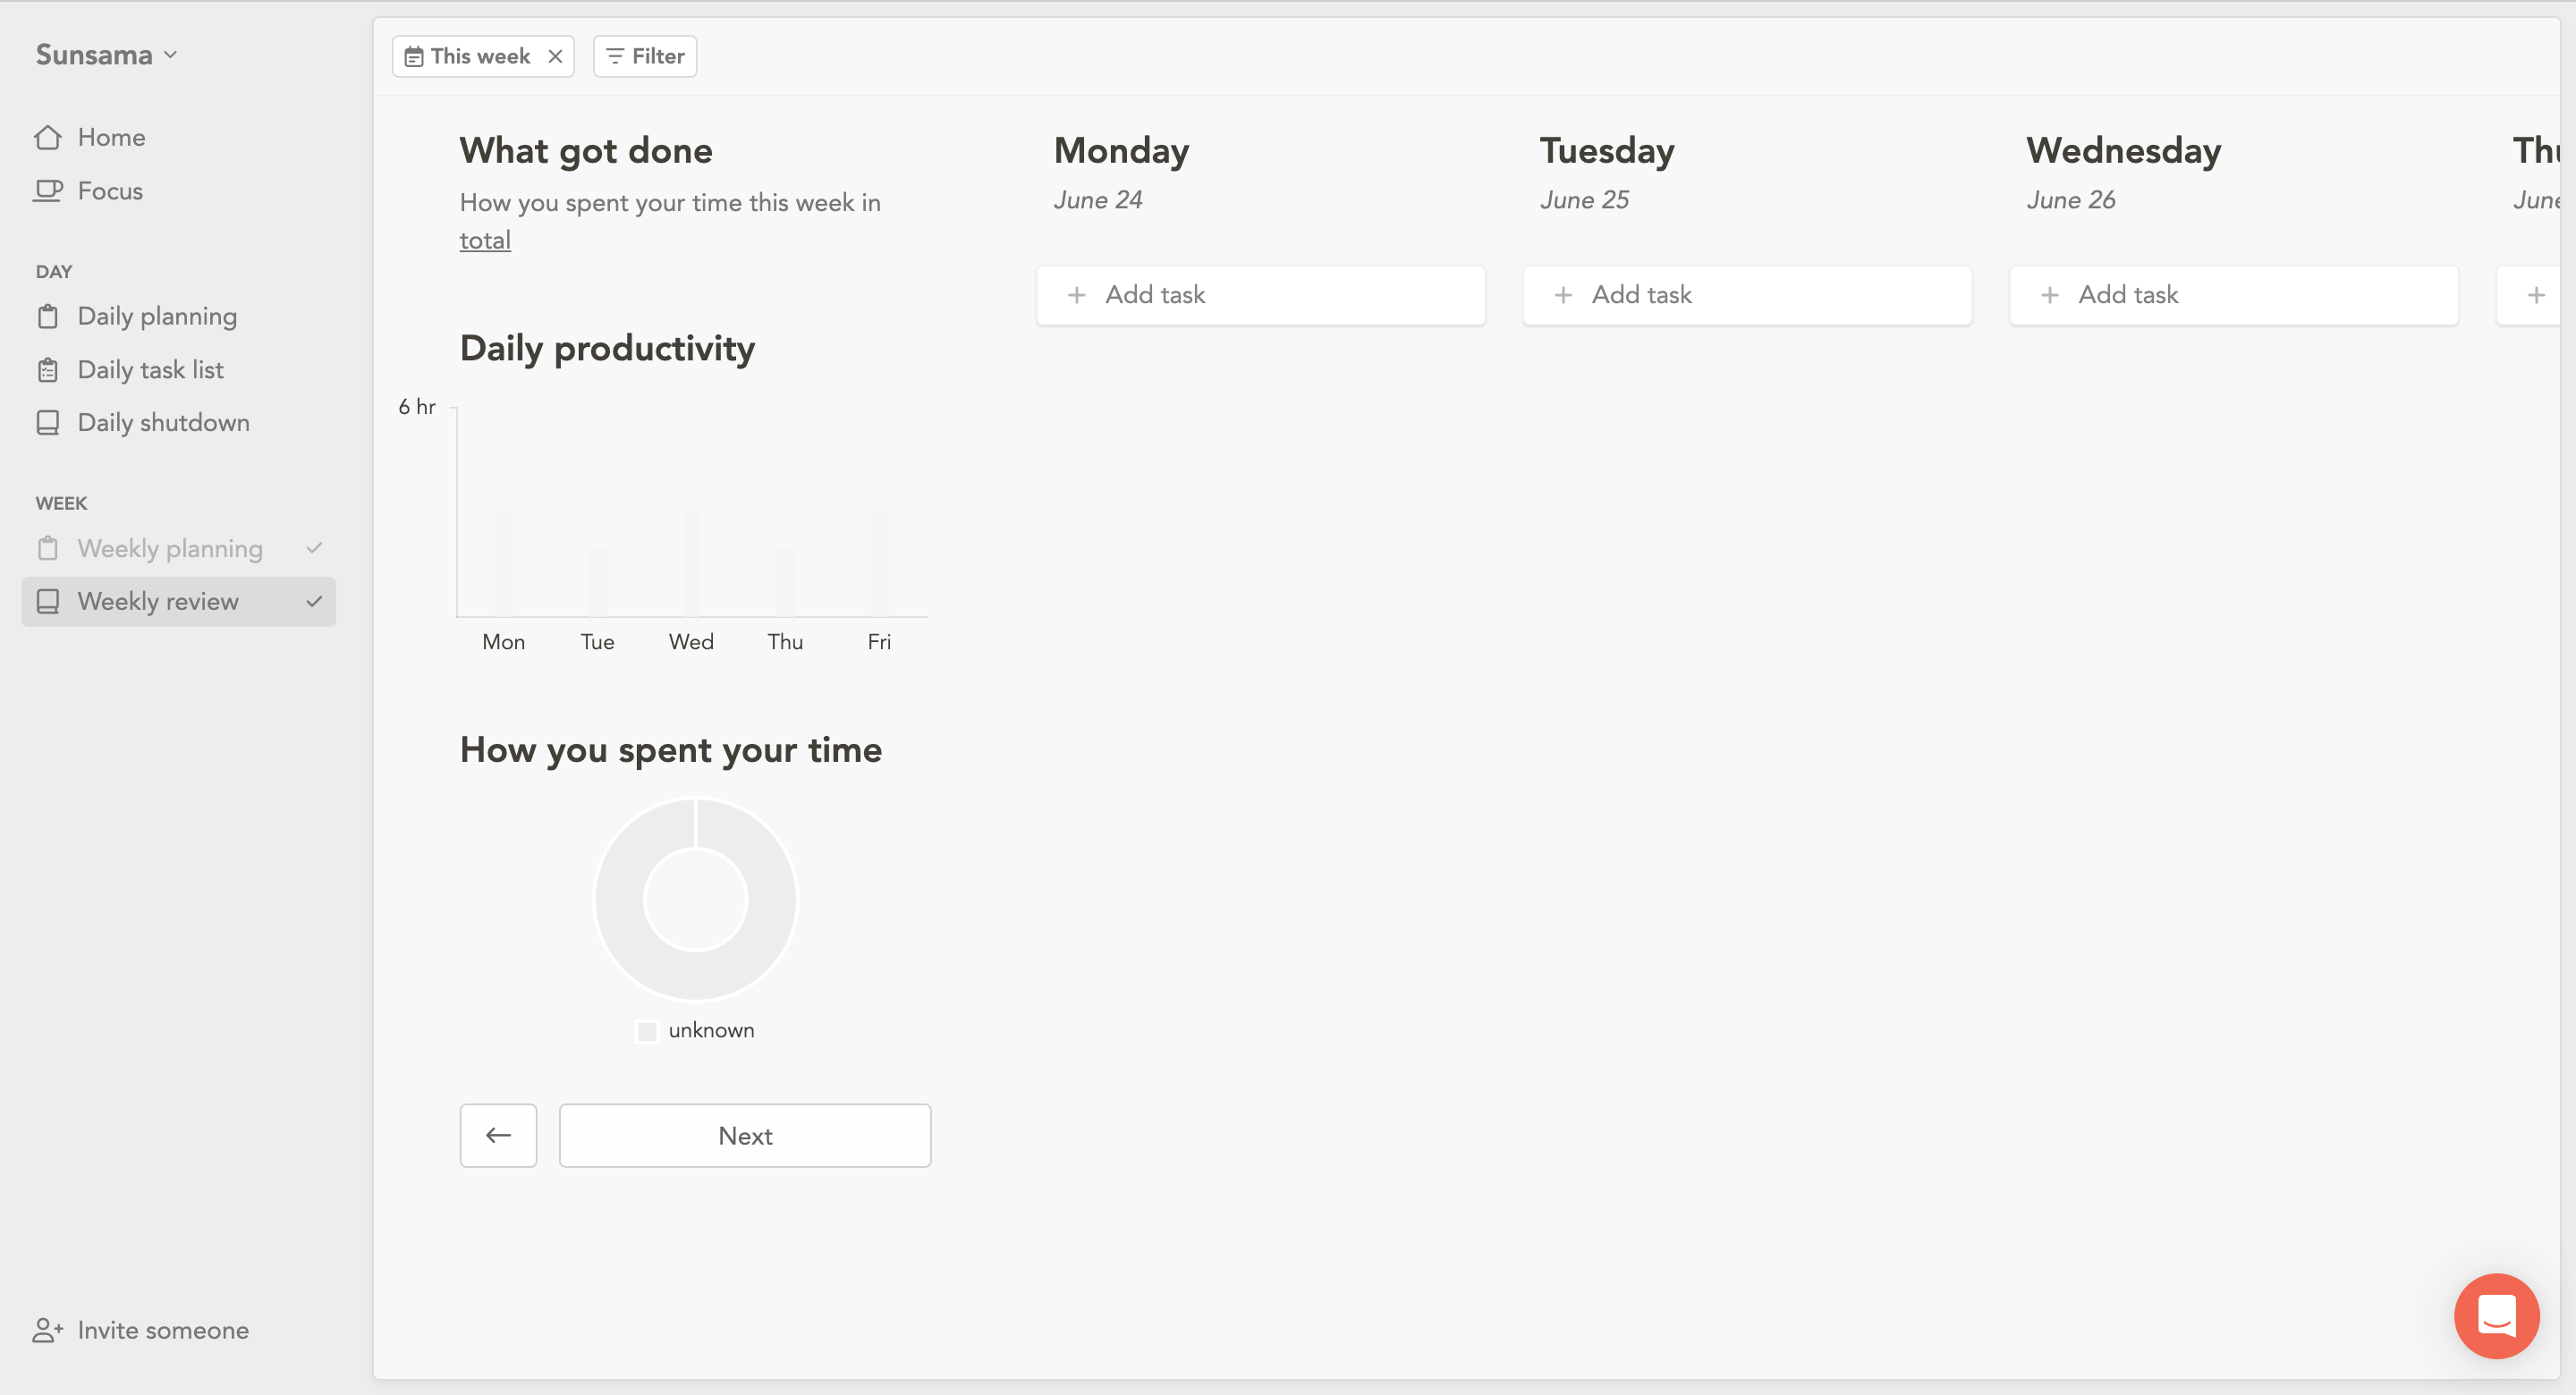Click the Mon chart axis label
The width and height of the screenshot is (2576, 1395).
(x=503, y=642)
